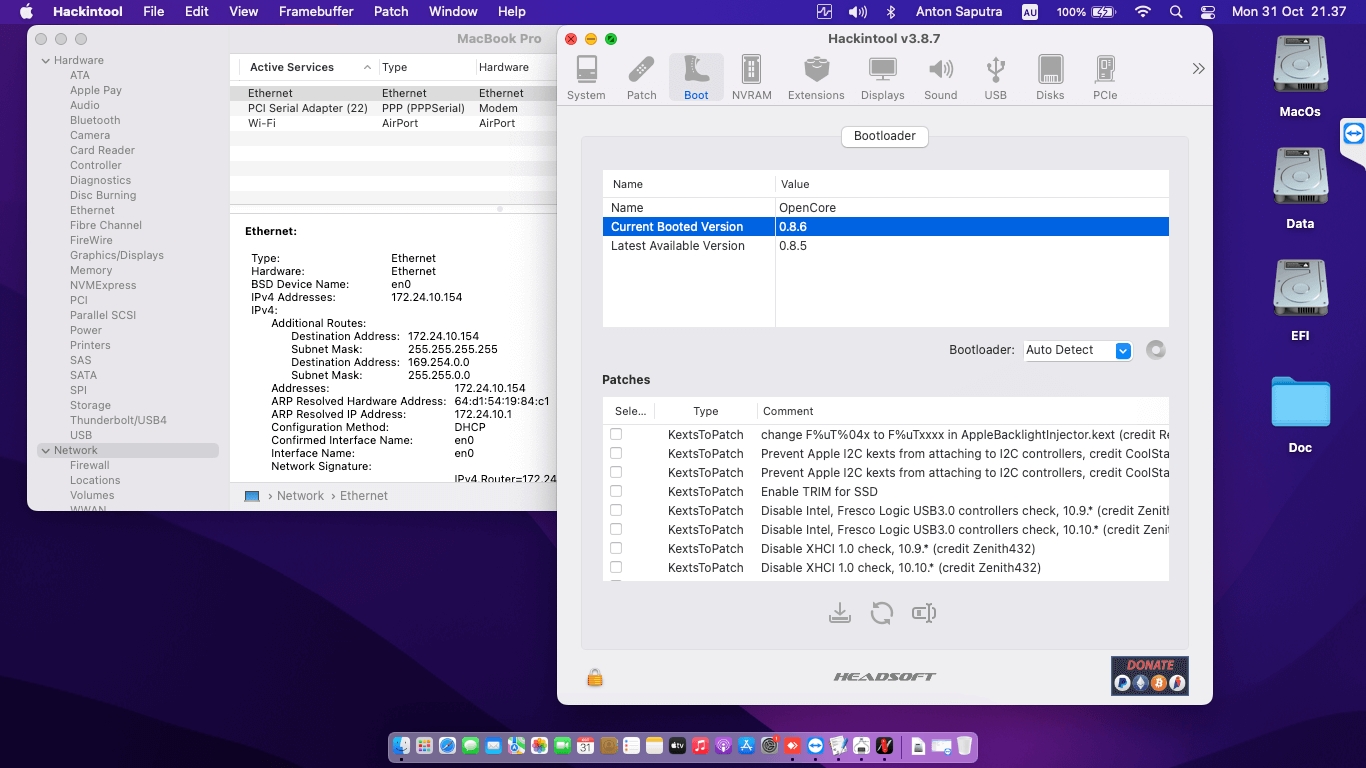
Task: Click the orange lock icon
Action: point(595,678)
